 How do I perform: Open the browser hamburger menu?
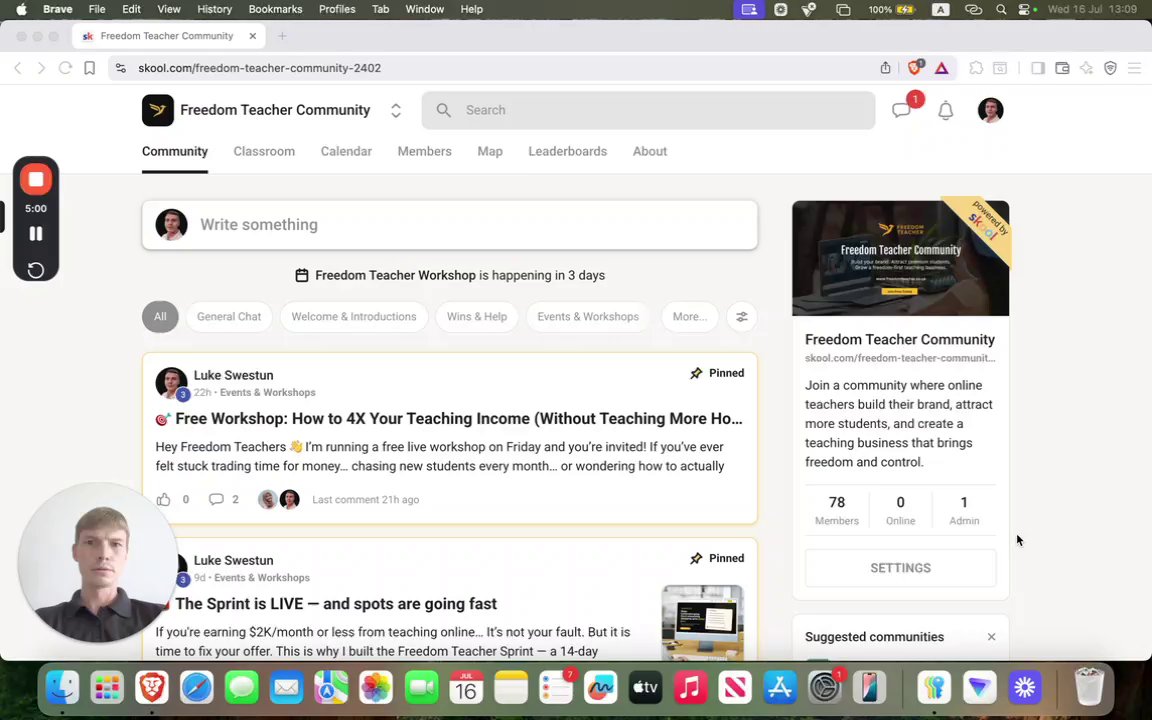(1134, 68)
